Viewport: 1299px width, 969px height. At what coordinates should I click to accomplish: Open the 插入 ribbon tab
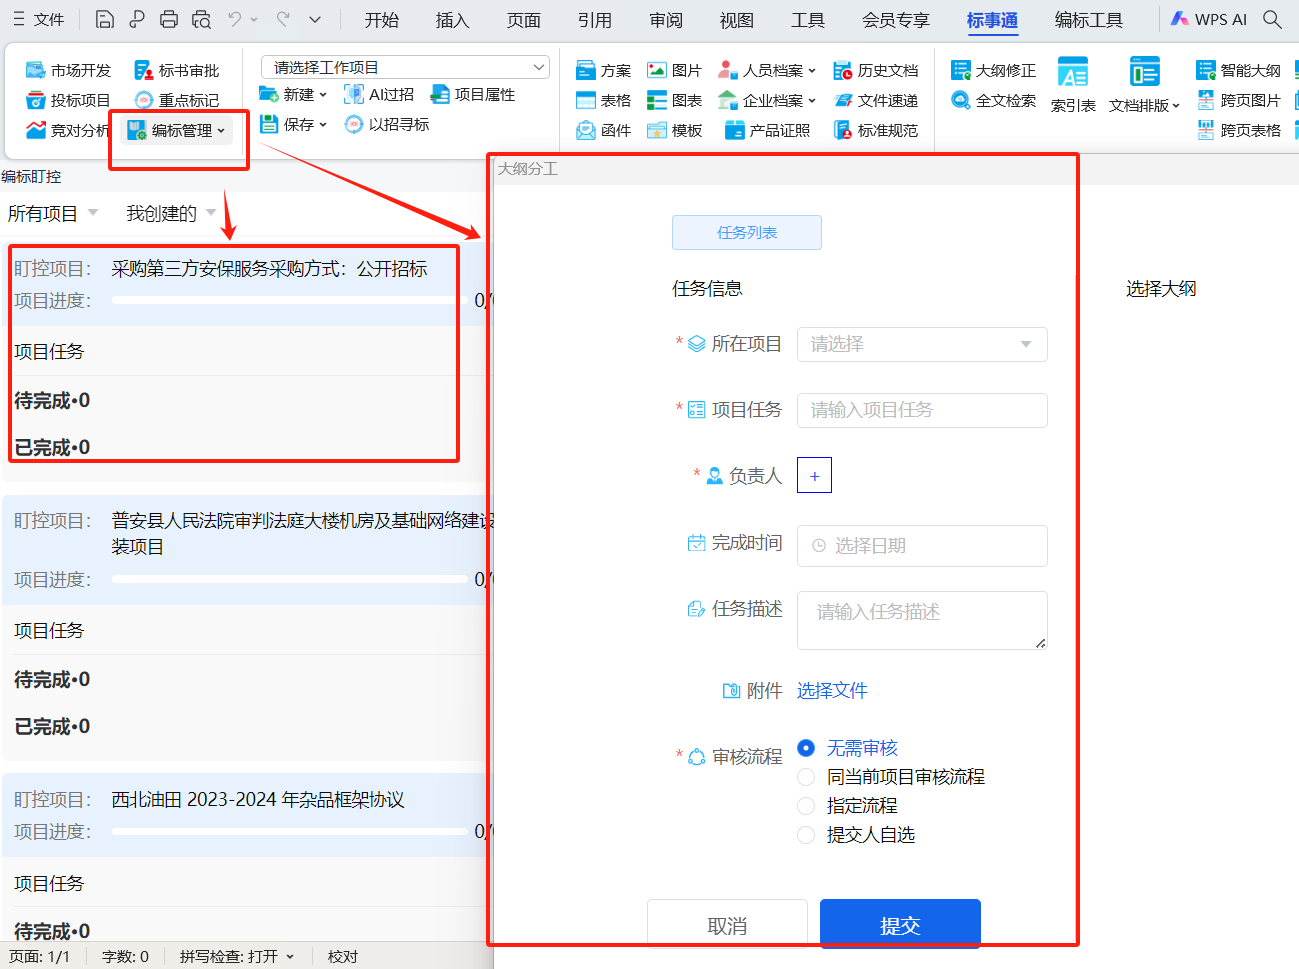click(452, 20)
